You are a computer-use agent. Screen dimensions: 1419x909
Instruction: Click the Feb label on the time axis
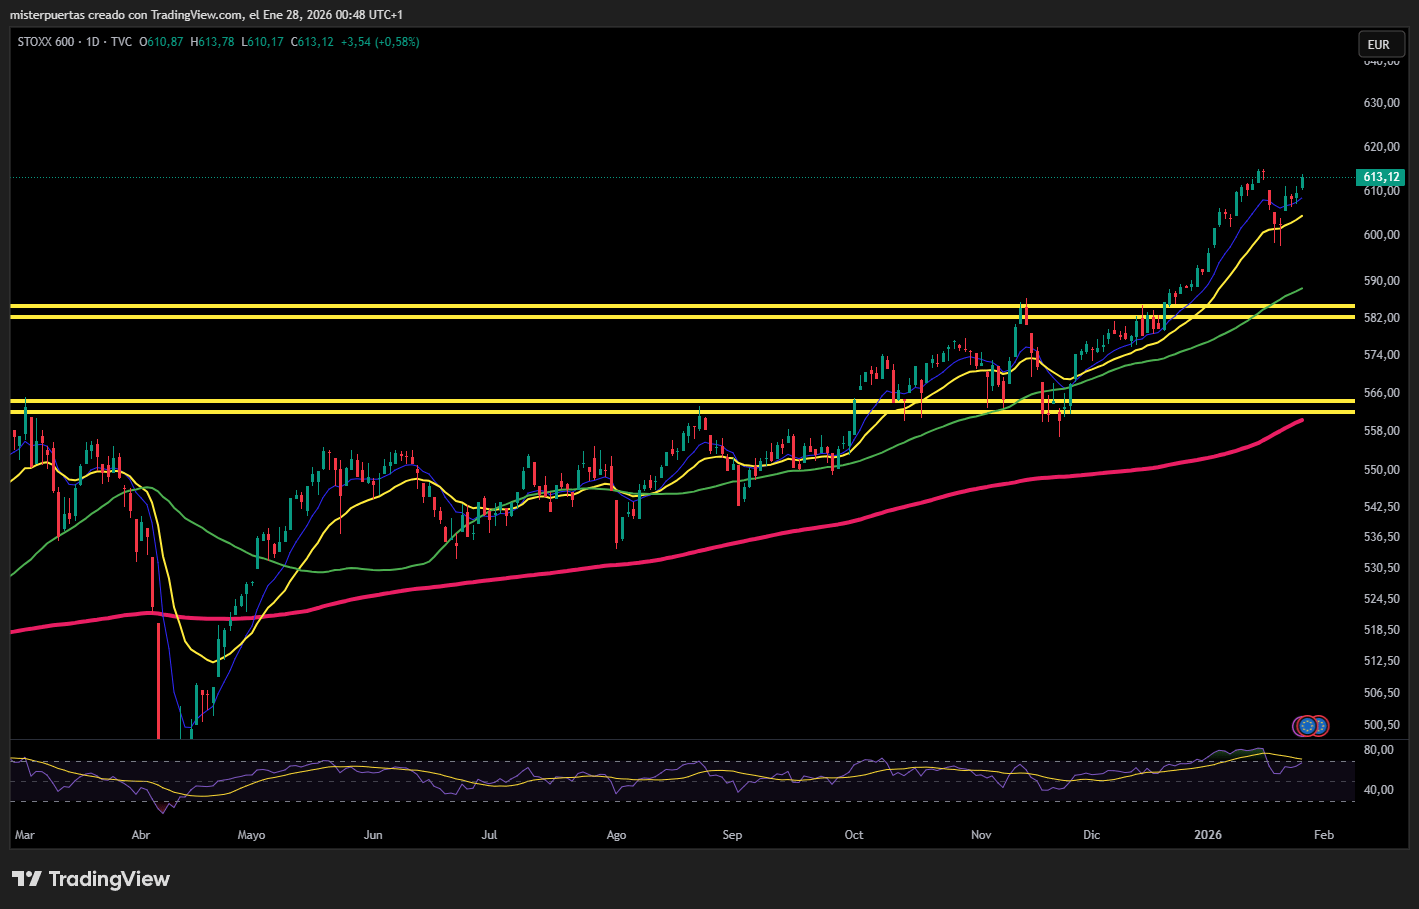pyautogui.click(x=1324, y=835)
